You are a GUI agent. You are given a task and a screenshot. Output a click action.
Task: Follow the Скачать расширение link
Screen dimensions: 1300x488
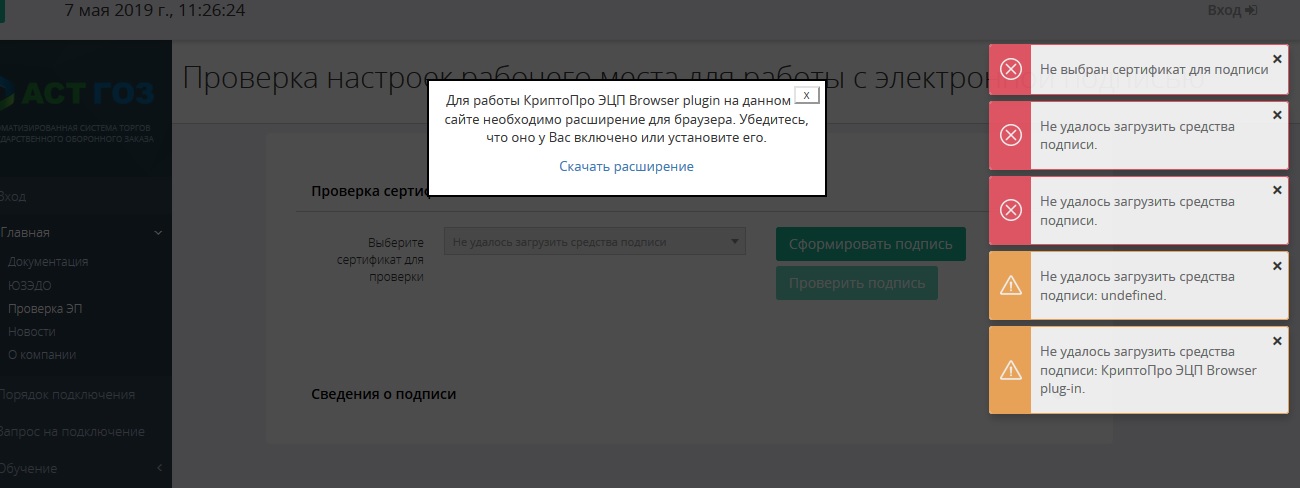[x=626, y=167]
